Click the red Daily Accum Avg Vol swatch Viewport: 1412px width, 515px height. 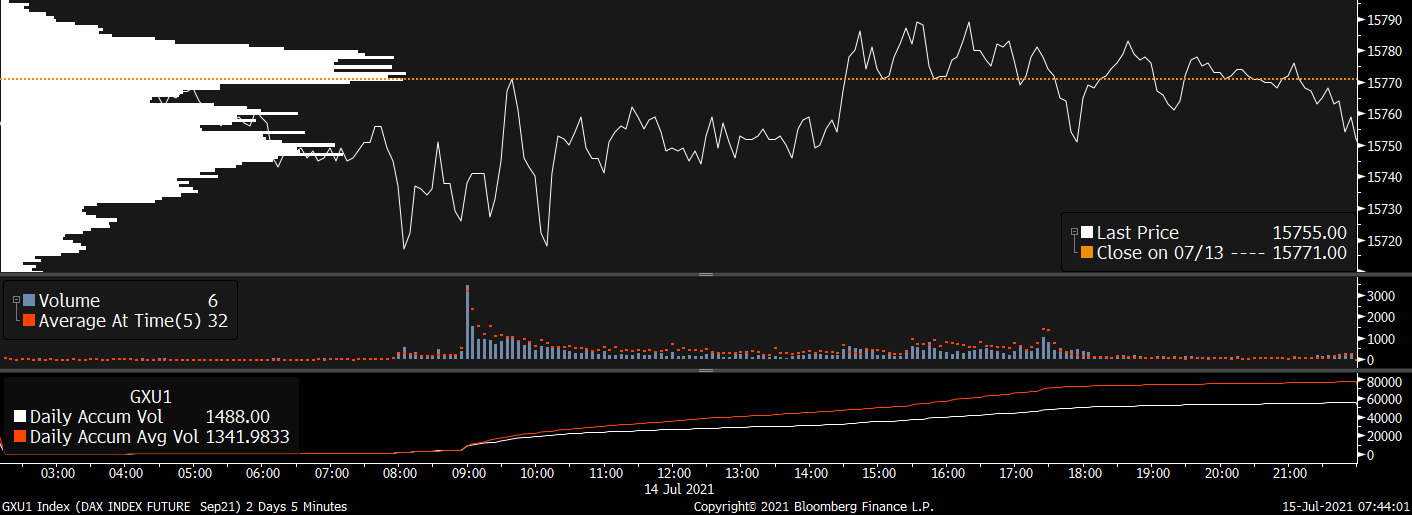tap(20, 437)
